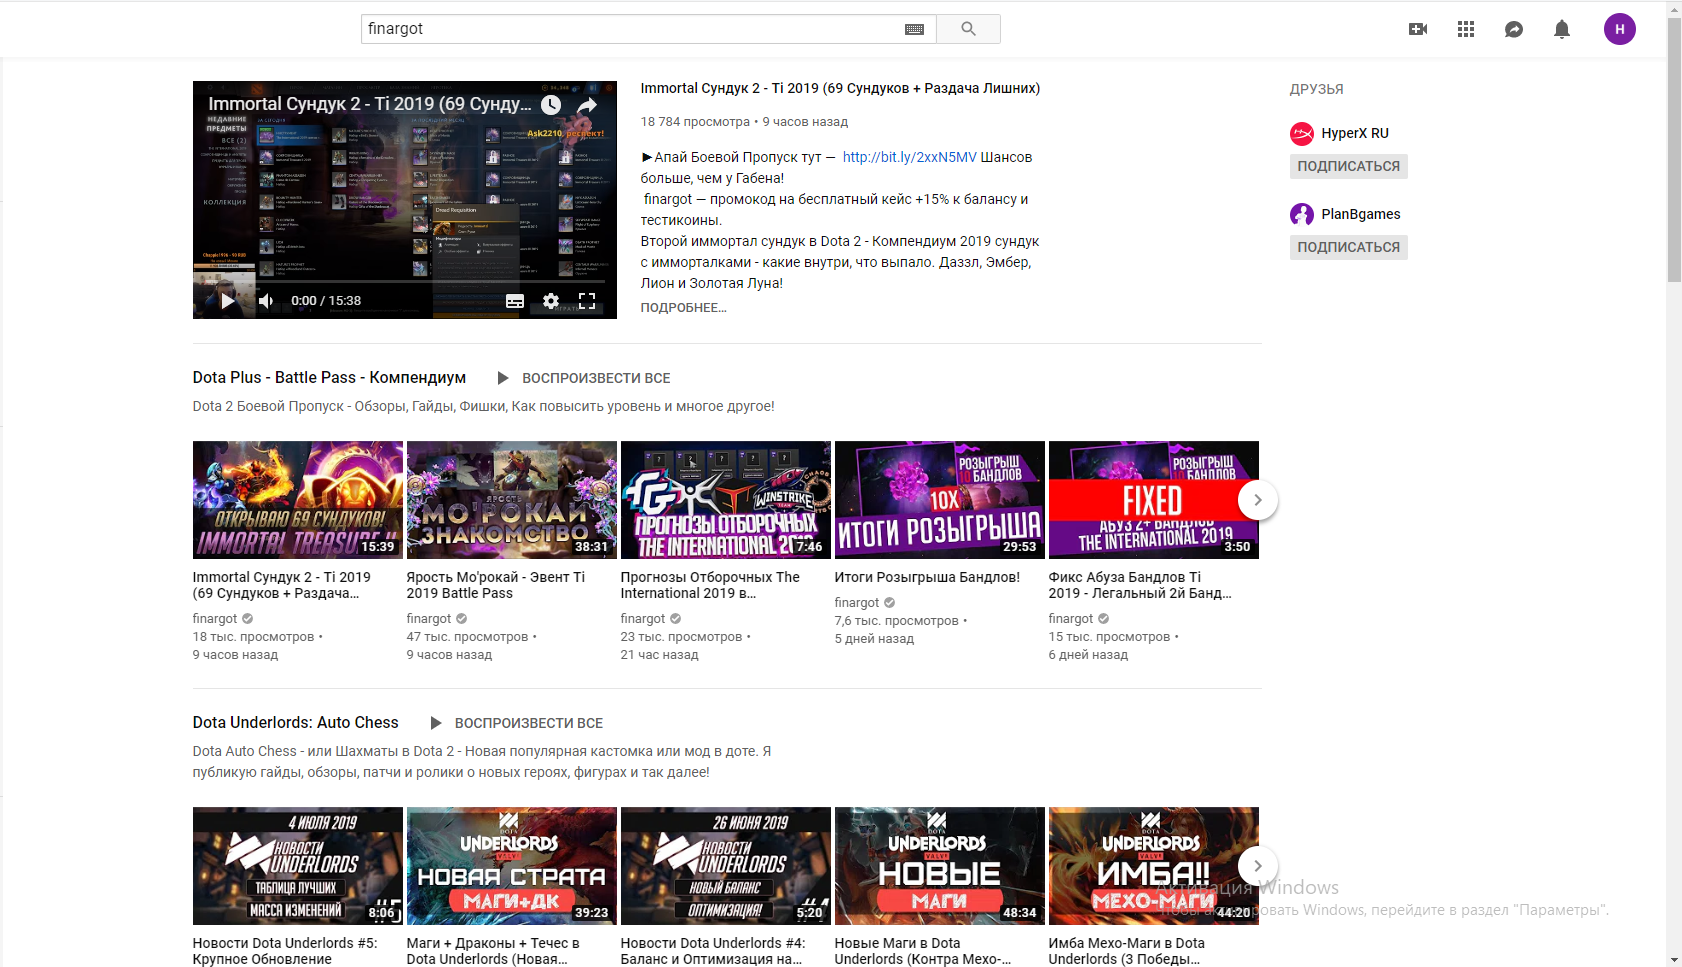This screenshot has width=1682, height=967.
Task: Open the Новые Маги 48:34 thumbnail
Action: [940, 866]
